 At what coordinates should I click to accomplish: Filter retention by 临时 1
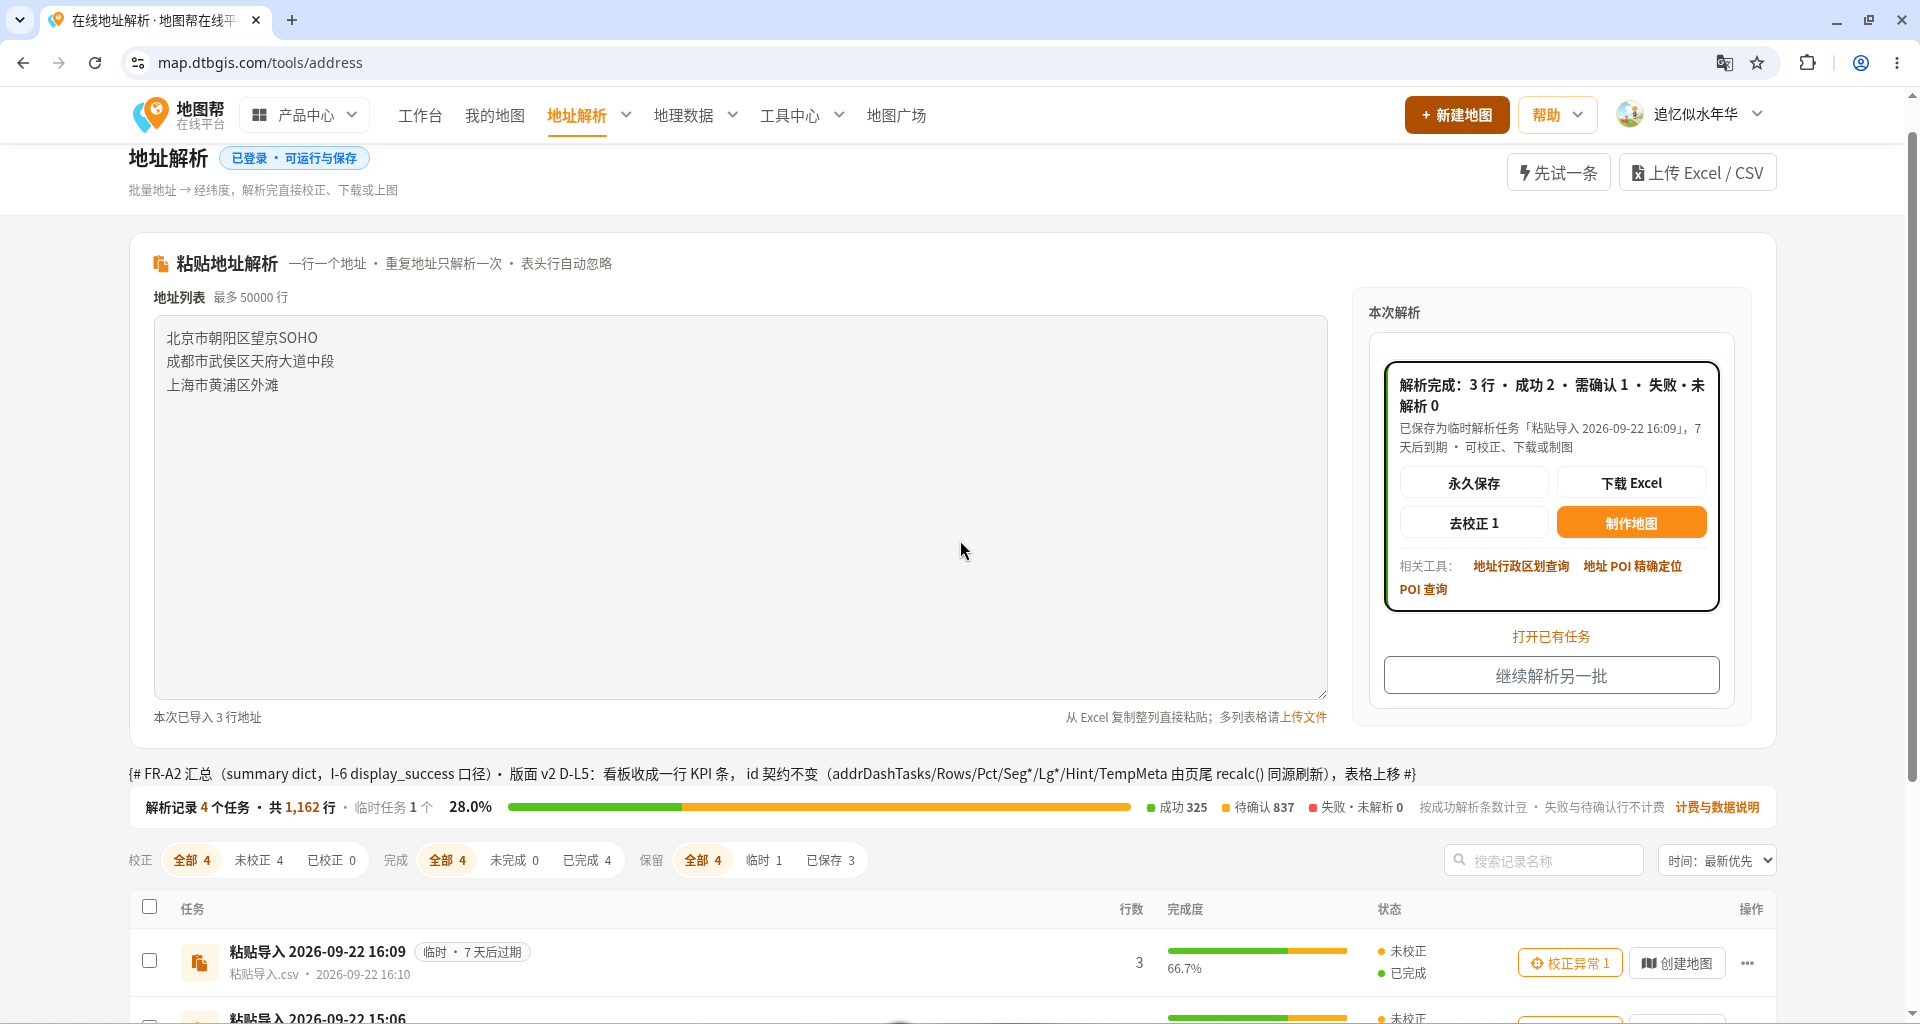point(764,860)
